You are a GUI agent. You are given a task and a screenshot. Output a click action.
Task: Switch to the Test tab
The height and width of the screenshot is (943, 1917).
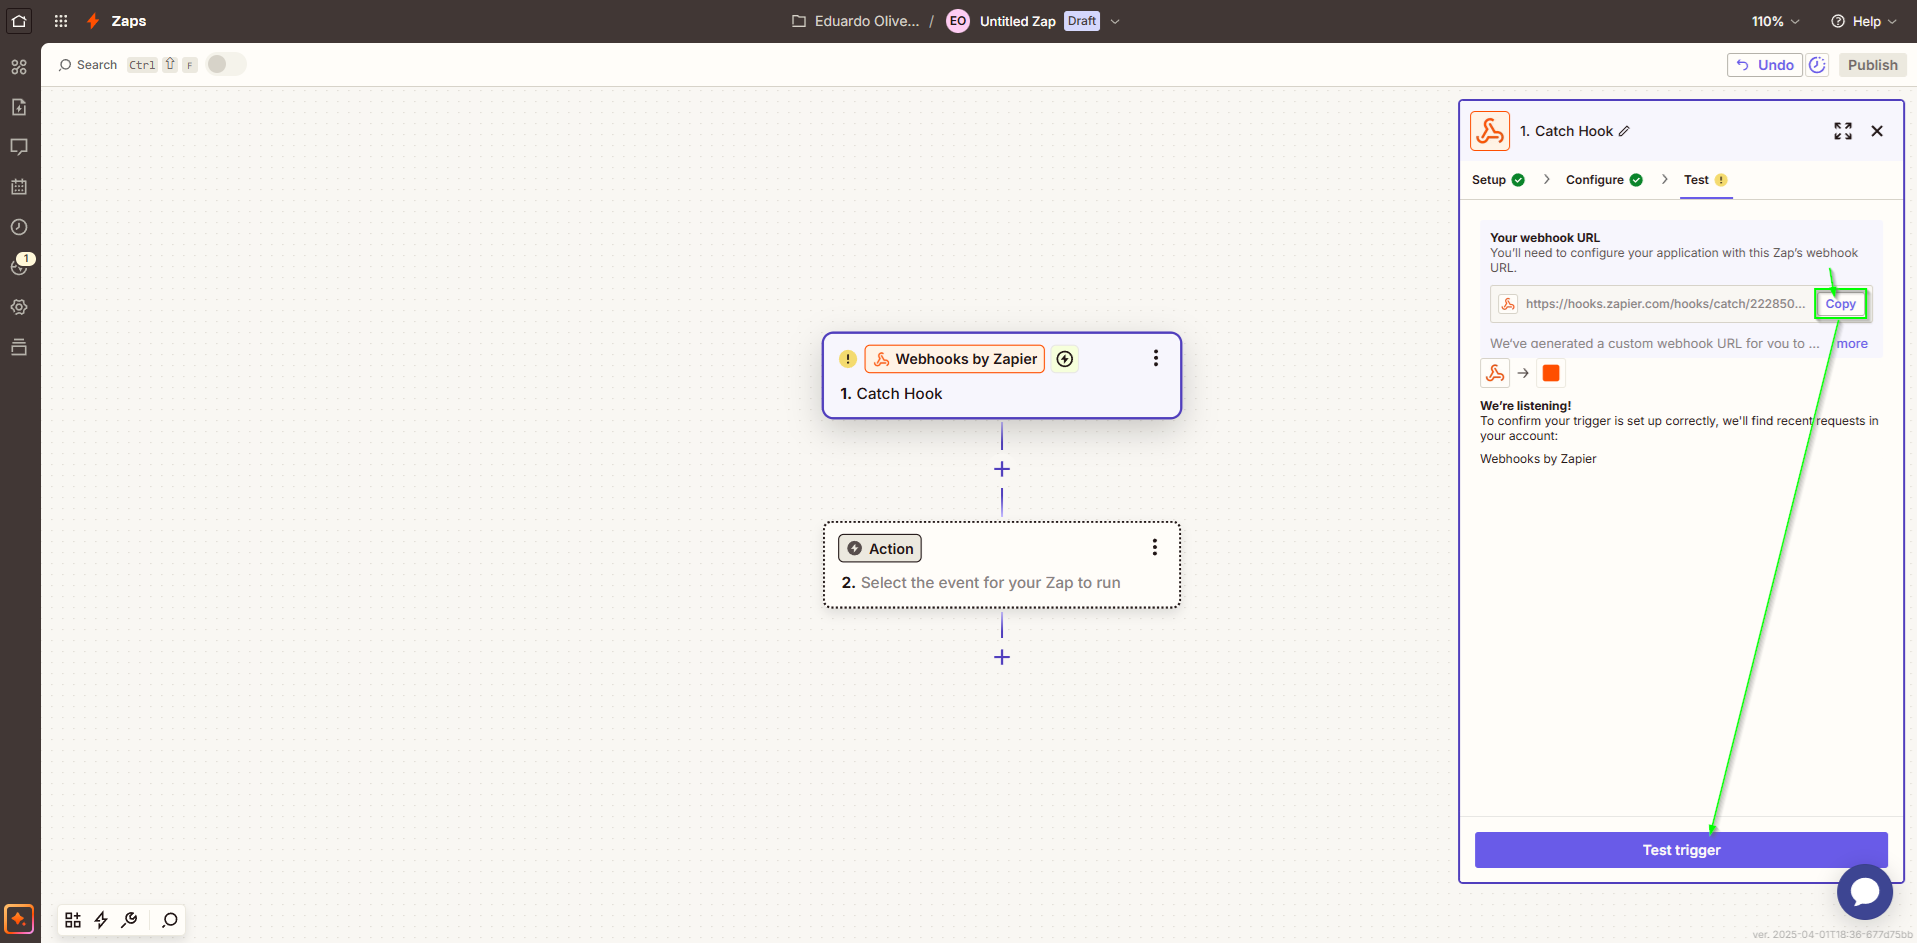pos(1706,180)
